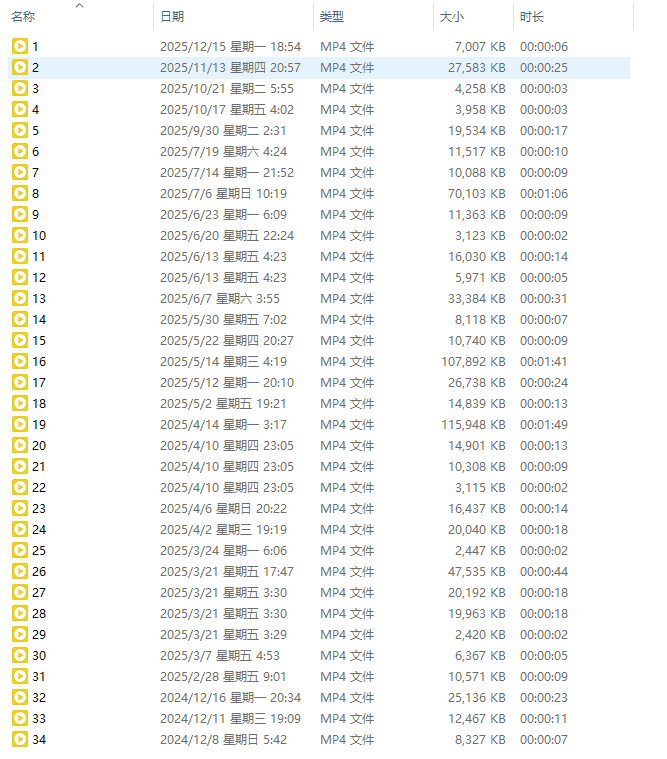Select the video icon for file 34
Viewport: 667px width, 759px height.
[20, 739]
